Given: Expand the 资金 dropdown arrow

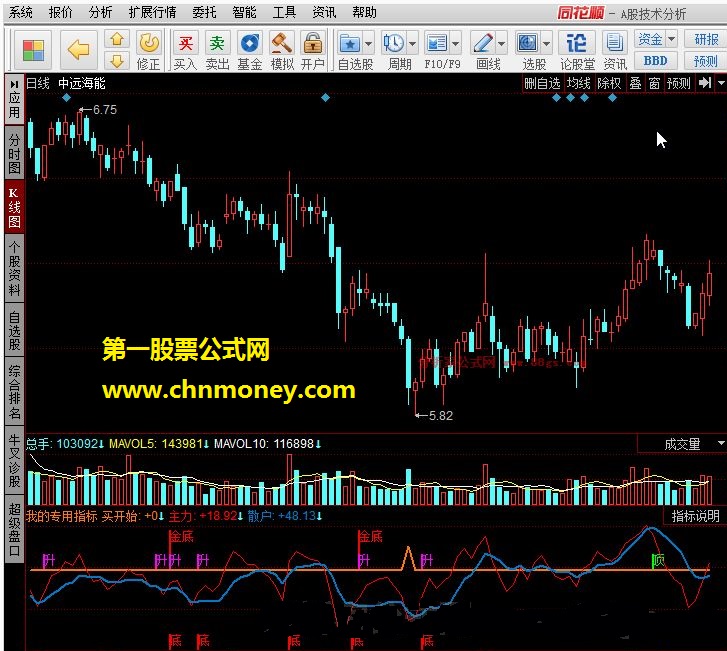Looking at the screenshot, I should [671, 39].
